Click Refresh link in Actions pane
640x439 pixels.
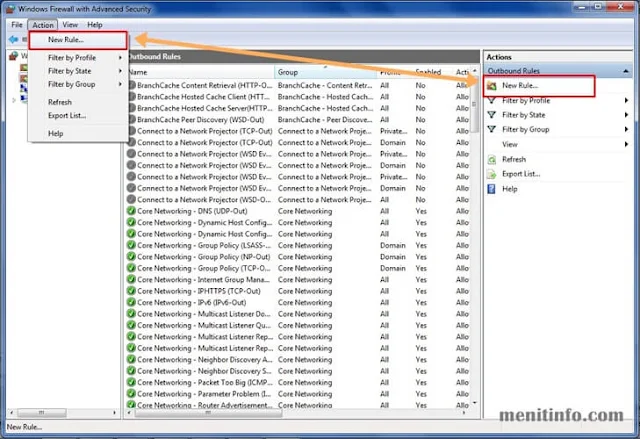[514, 160]
